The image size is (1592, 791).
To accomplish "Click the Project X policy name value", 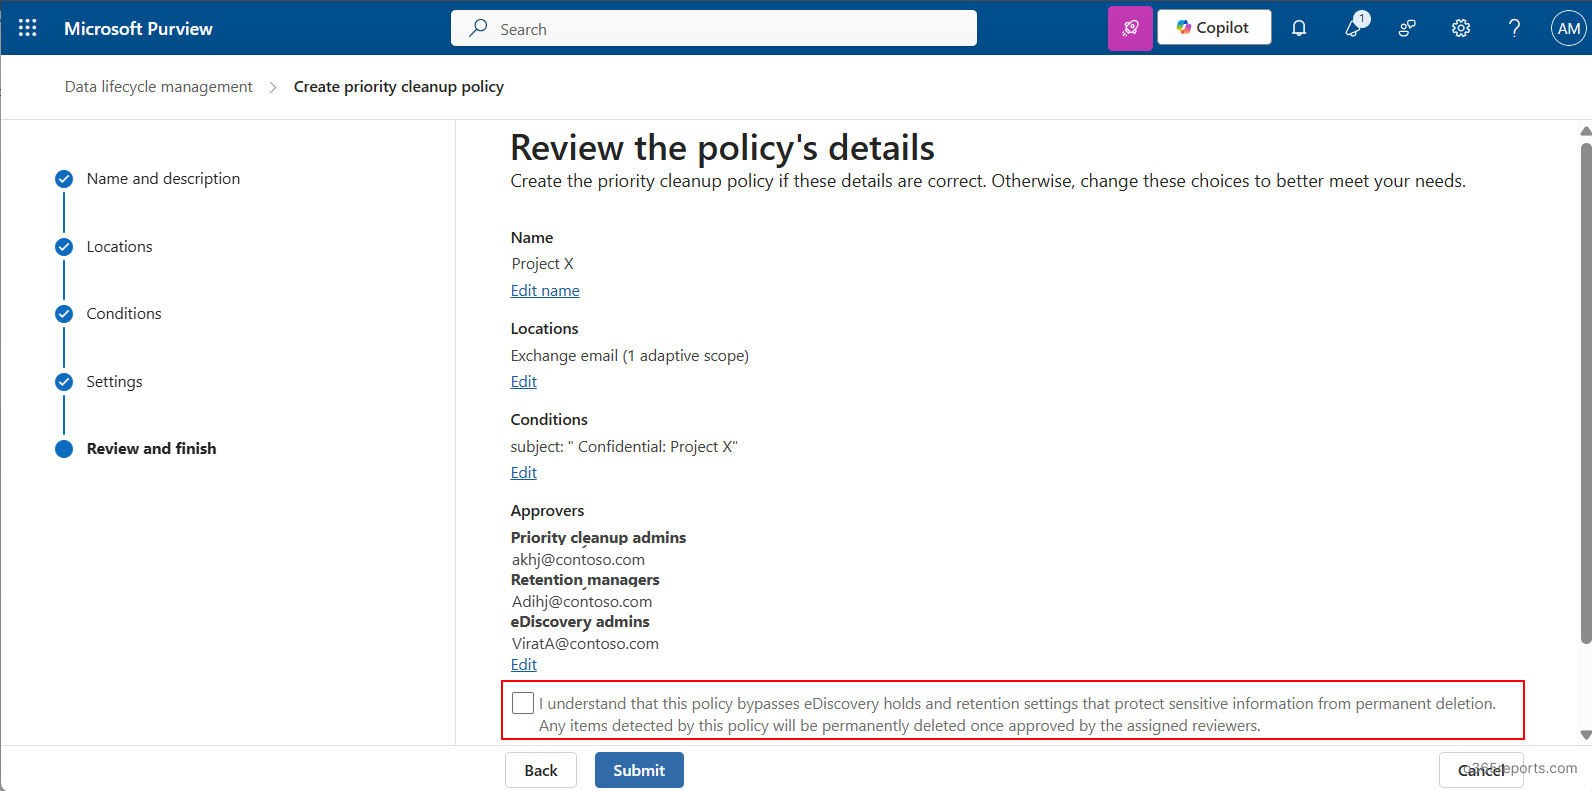I will [543, 264].
